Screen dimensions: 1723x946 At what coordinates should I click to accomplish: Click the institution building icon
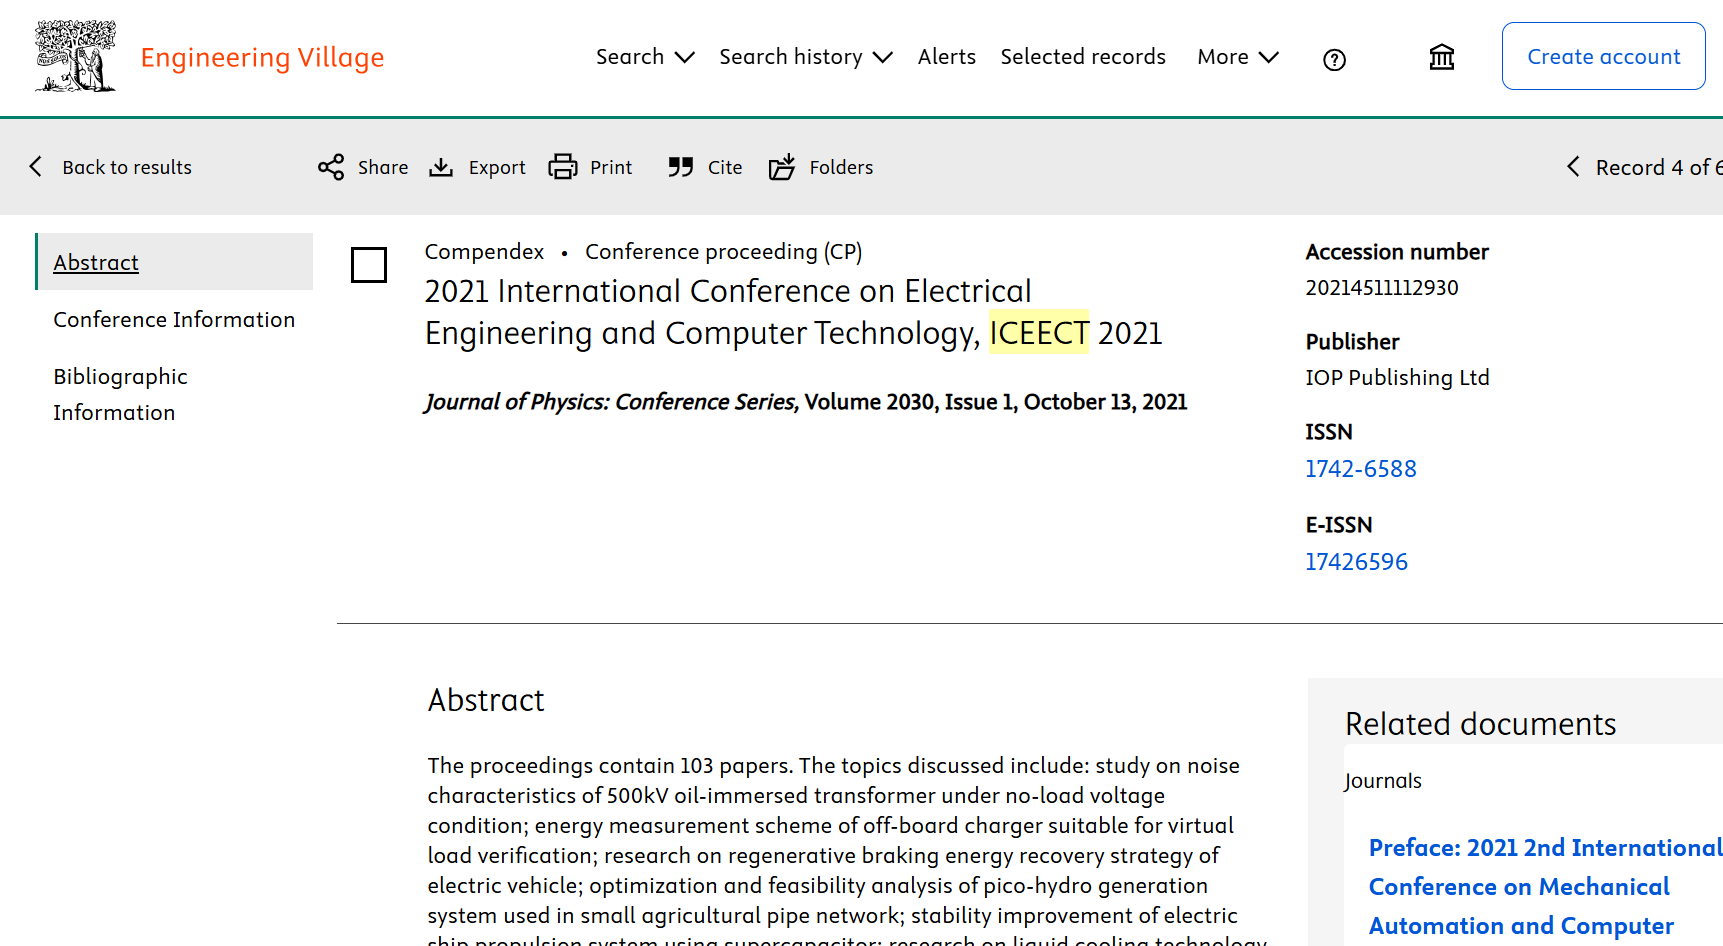[x=1441, y=57]
